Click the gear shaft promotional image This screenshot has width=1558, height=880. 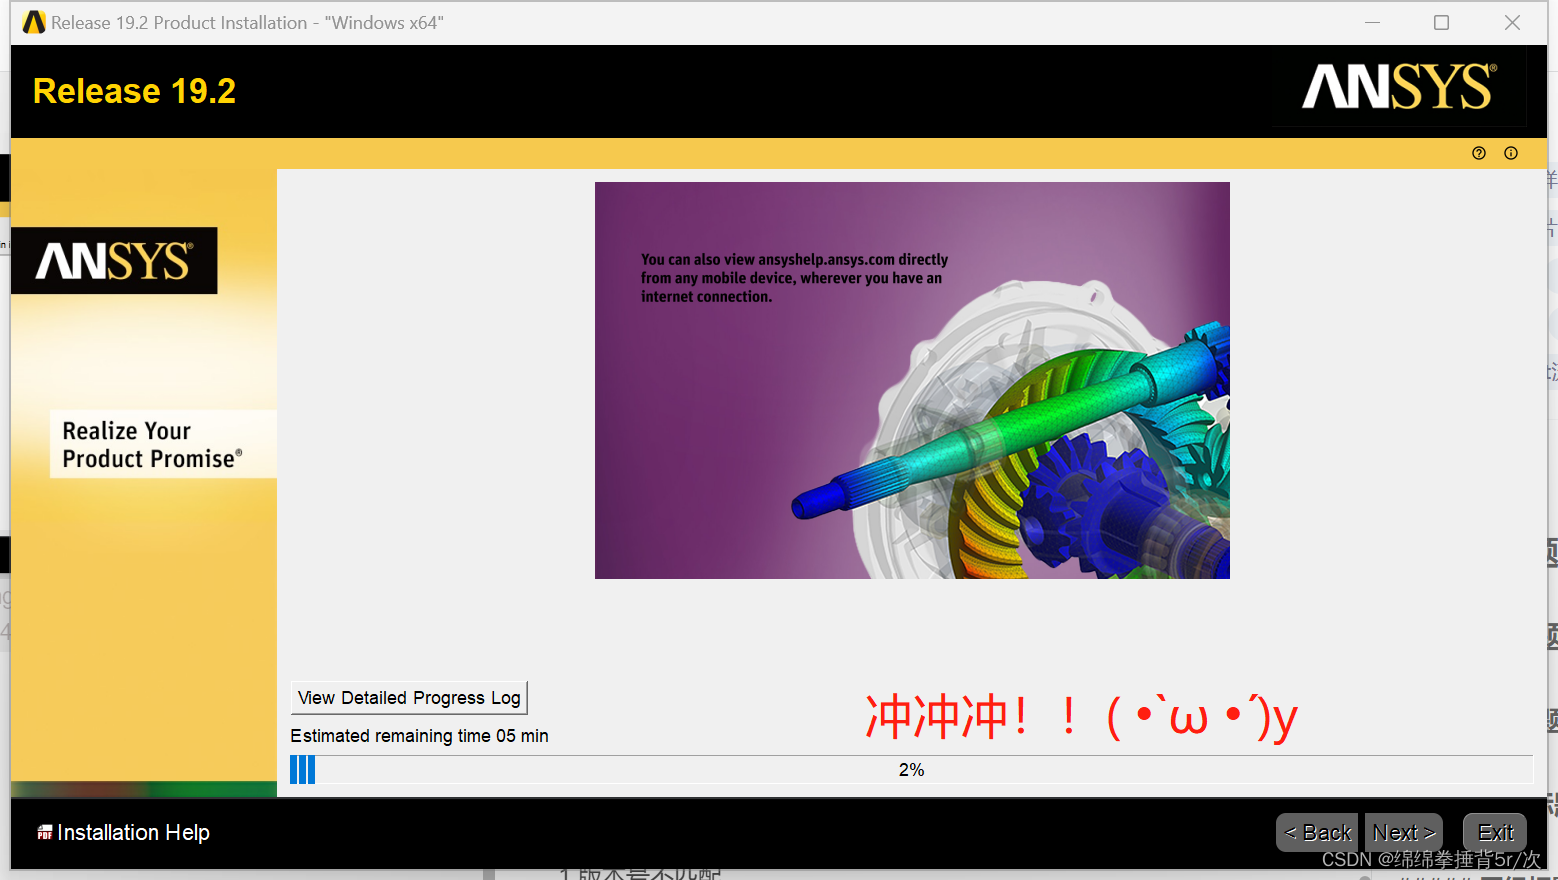pyautogui.click(x=911, y=380)
